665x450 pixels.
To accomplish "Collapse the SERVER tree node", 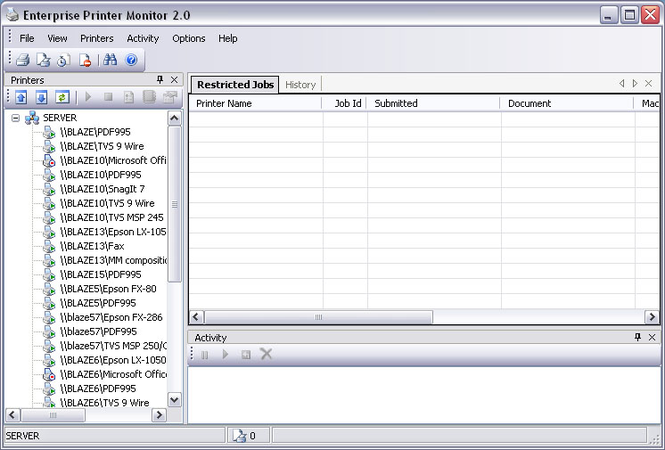I will (15, 118).
